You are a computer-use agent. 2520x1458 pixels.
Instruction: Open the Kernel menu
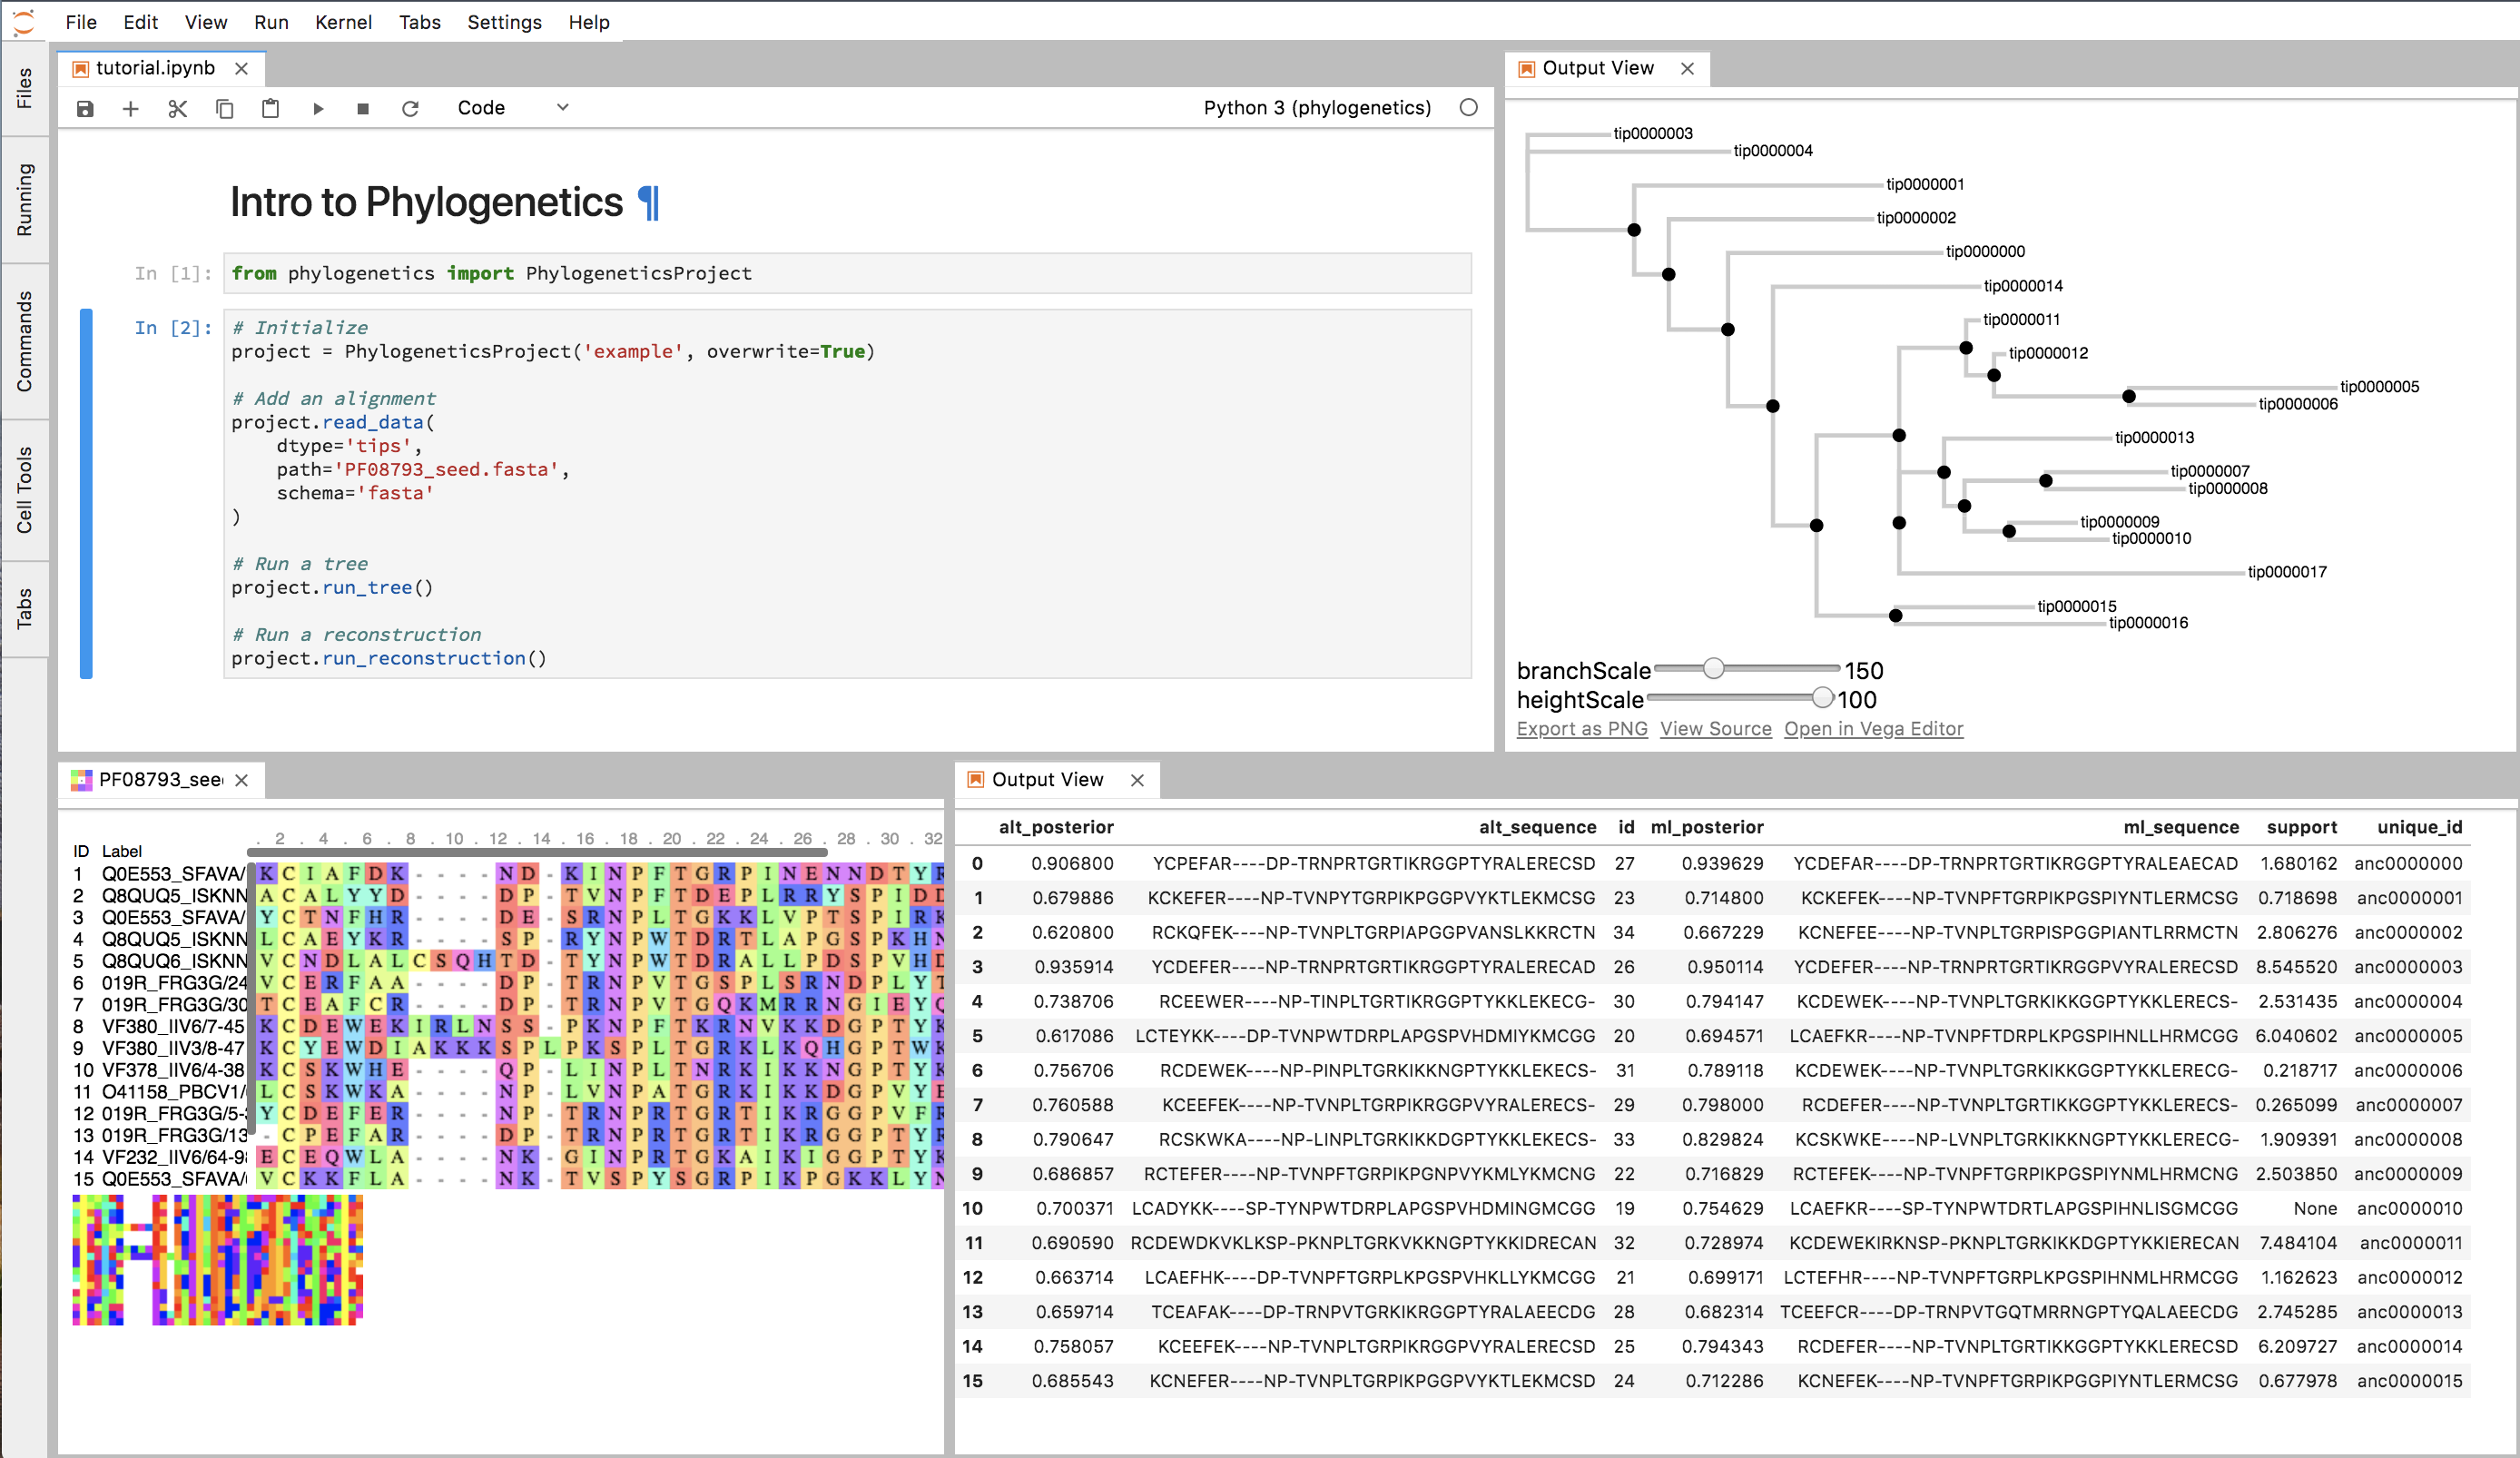343,22
